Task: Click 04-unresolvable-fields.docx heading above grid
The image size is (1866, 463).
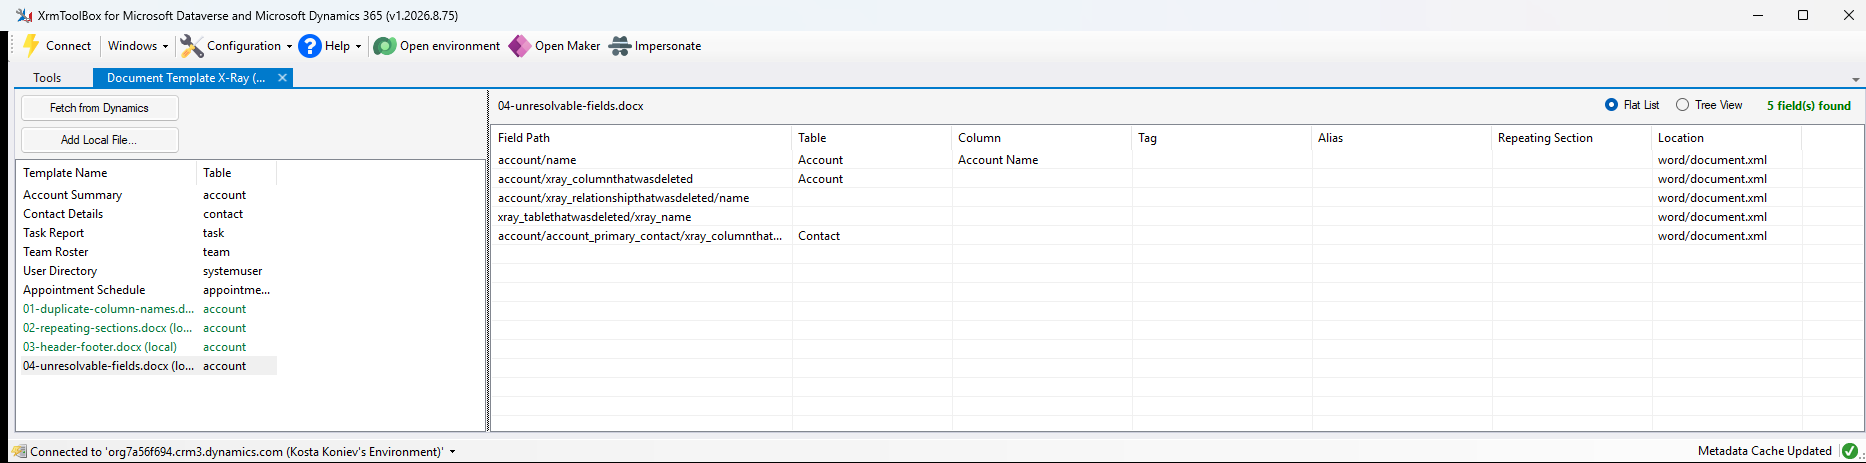Action: pyautogui.click(x=571, y=106)
